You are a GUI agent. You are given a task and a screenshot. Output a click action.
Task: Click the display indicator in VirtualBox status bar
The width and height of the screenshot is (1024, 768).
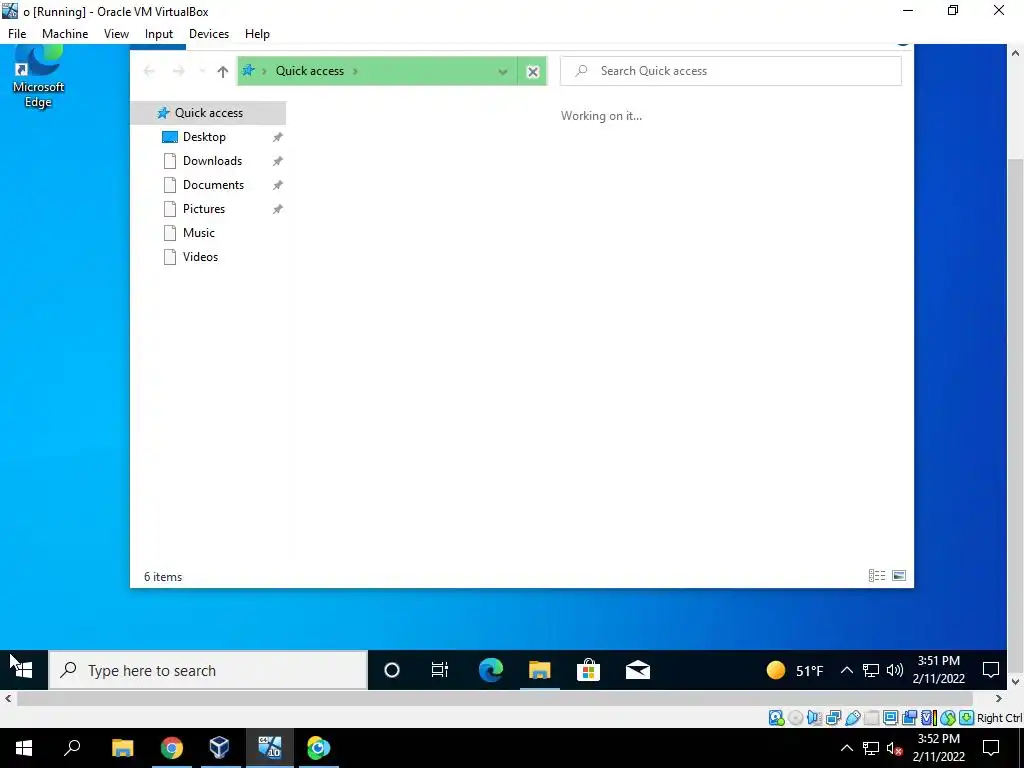[890, 718]
